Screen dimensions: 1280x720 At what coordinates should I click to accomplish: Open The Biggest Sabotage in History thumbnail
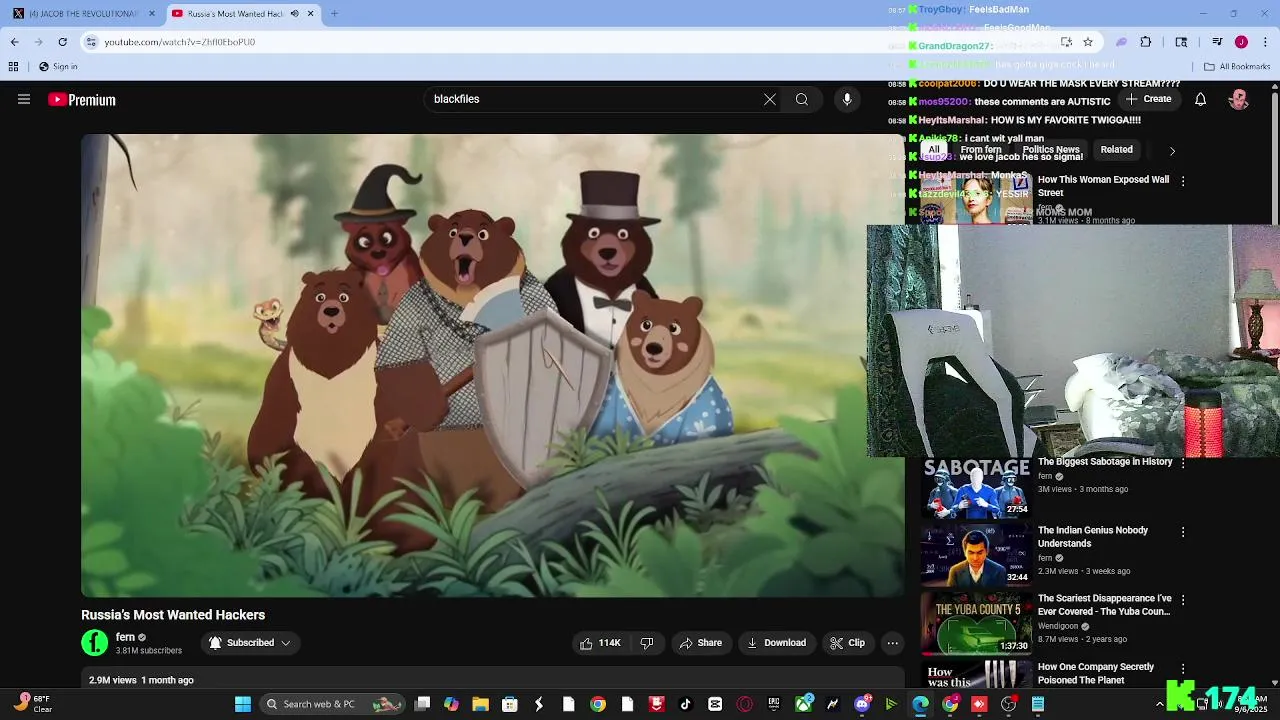click(x=976, y=488)
